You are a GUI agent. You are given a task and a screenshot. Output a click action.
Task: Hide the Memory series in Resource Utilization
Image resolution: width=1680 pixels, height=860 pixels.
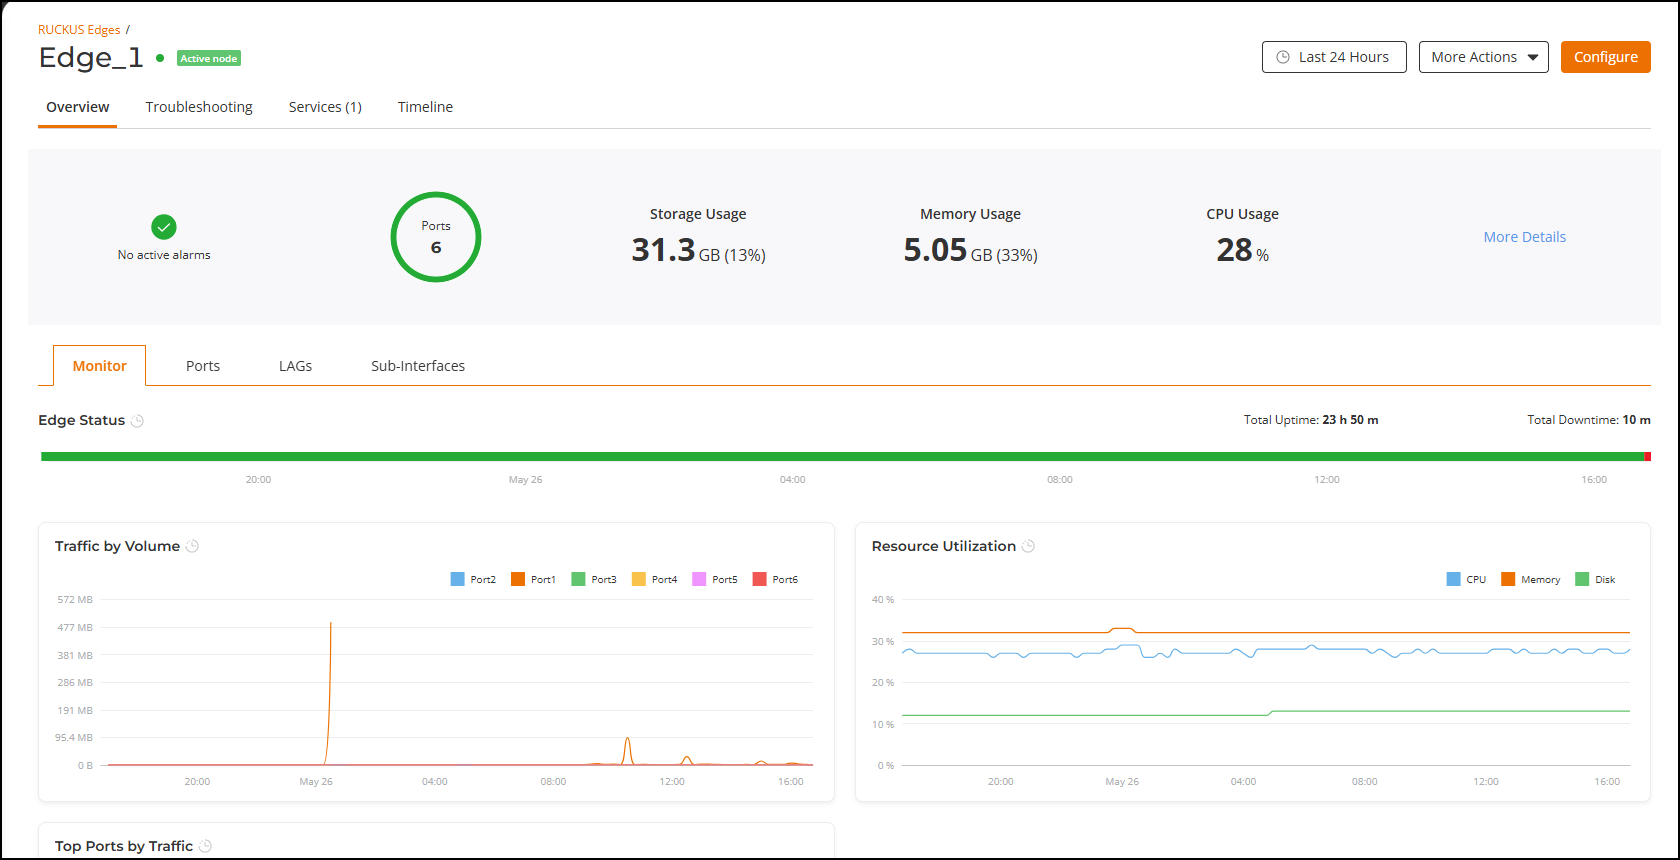point(1530,579)
